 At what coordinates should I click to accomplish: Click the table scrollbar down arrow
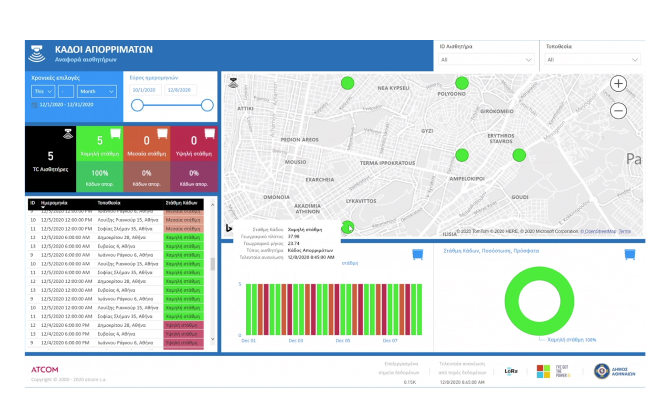[x=212, y=339]
